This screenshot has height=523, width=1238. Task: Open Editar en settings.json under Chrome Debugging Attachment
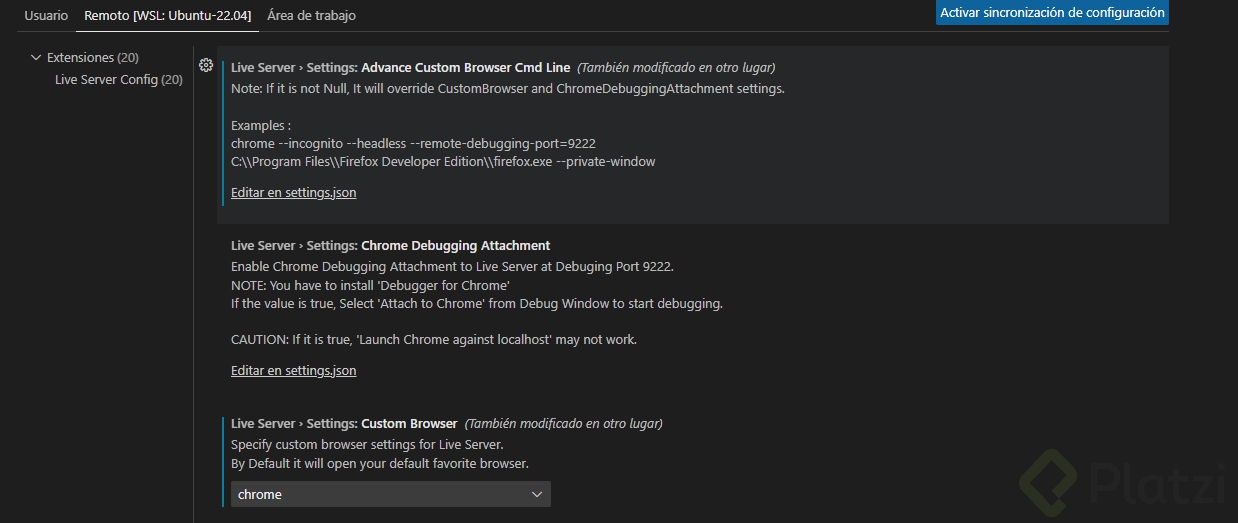(x=294, y=371)
